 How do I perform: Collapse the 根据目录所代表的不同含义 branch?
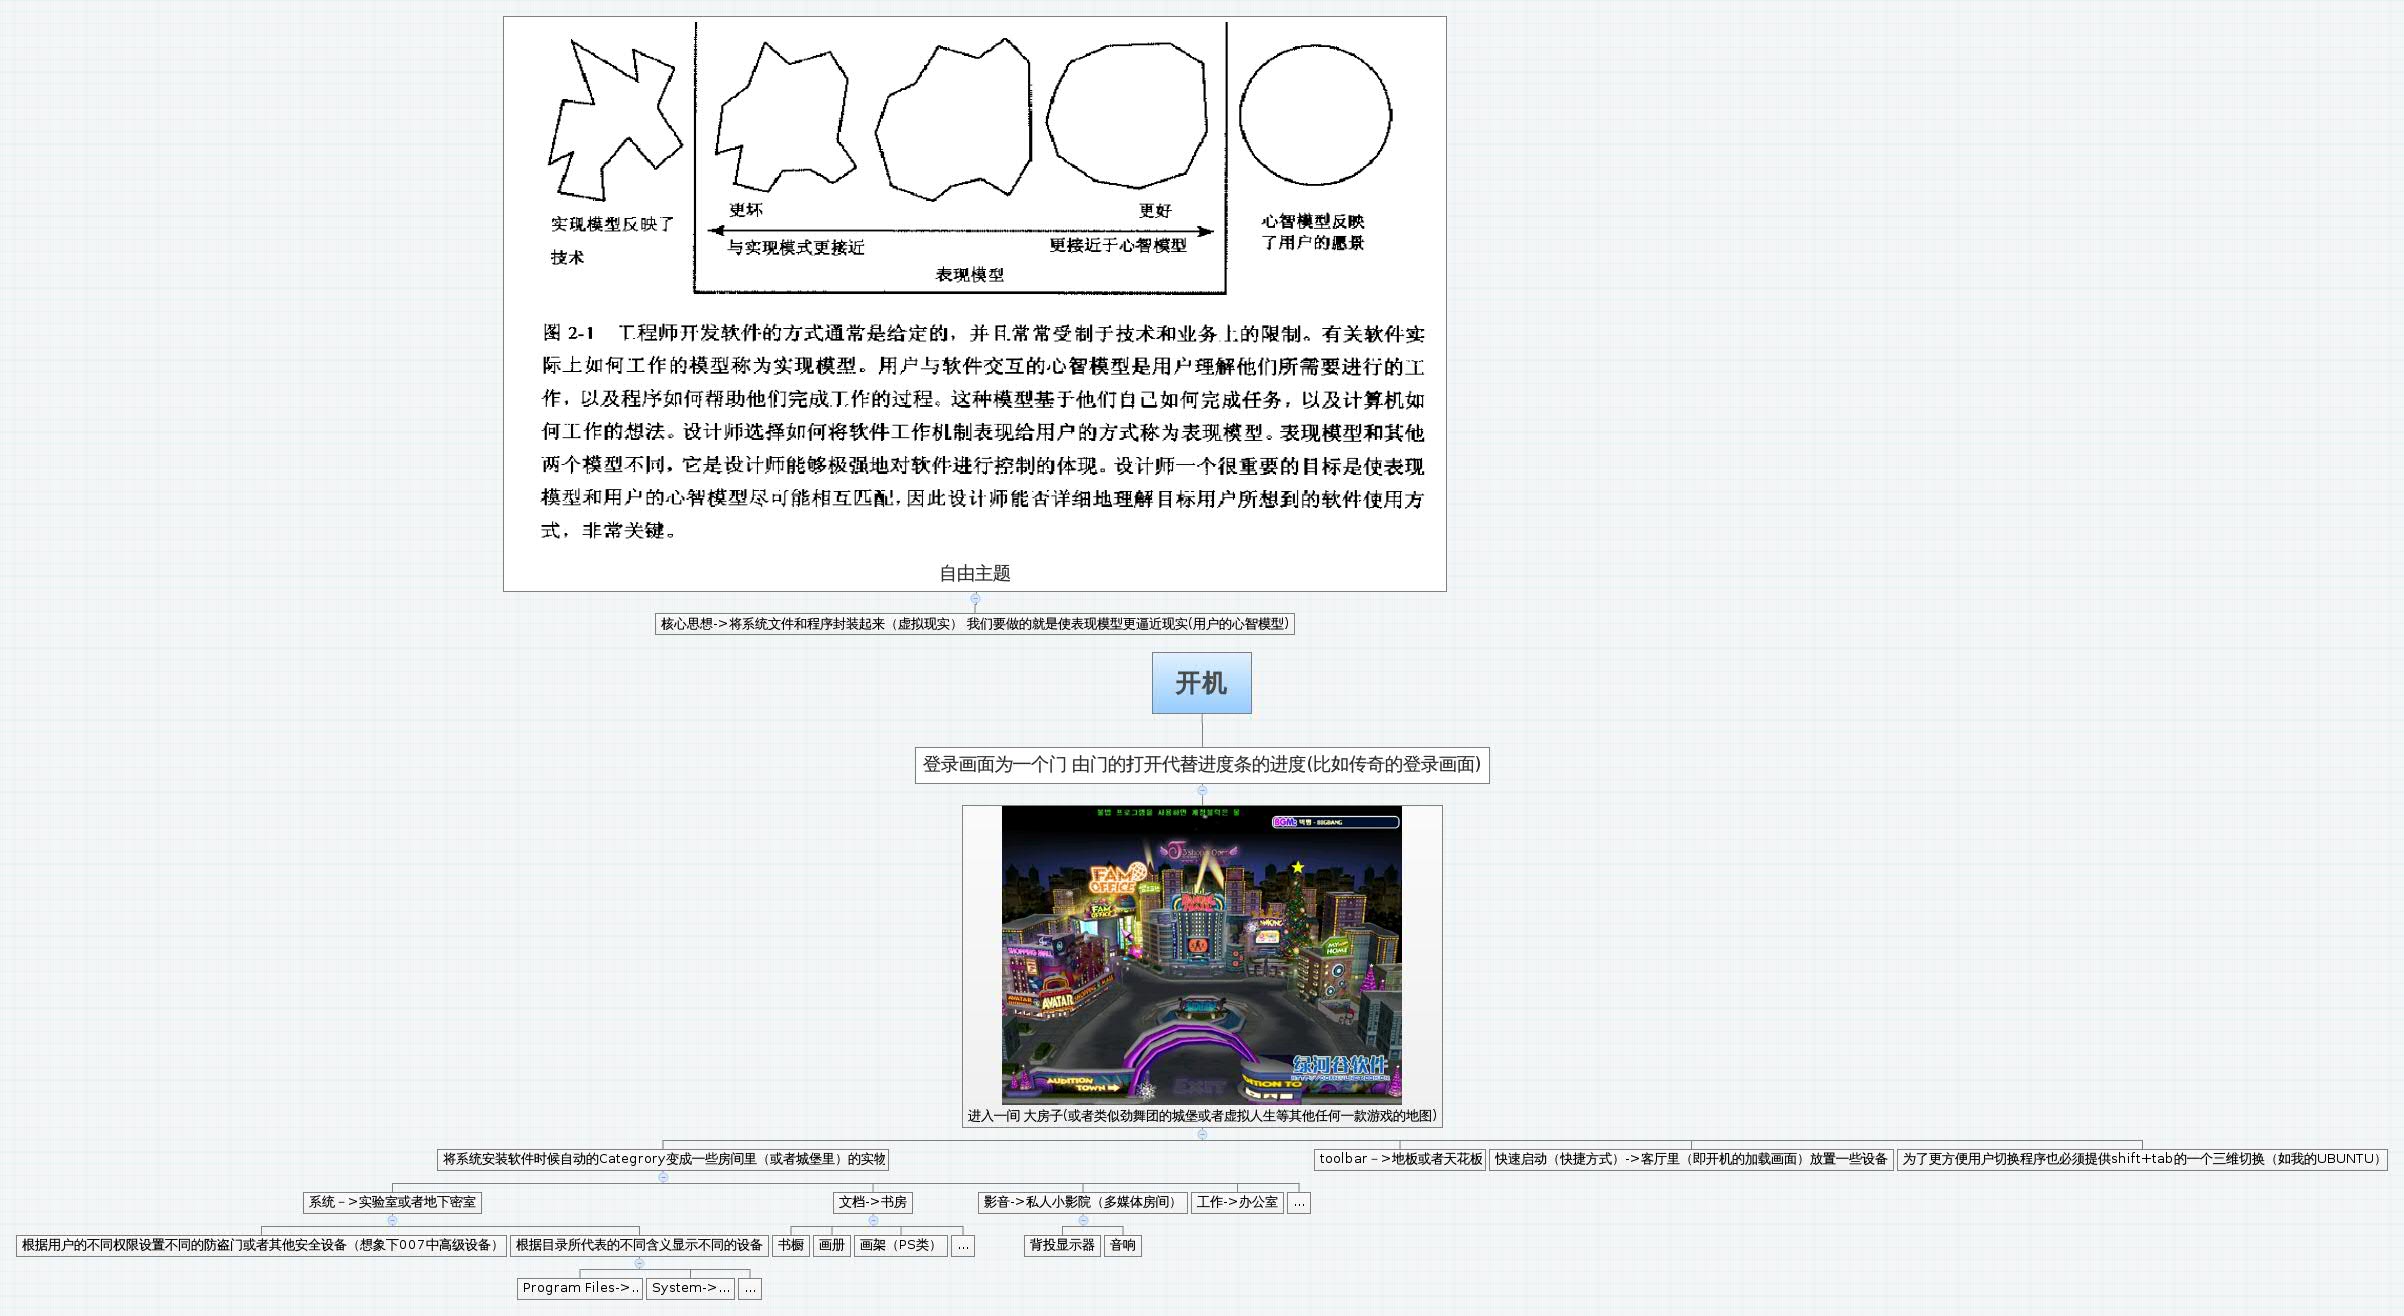pyautogui.click(x=639, y=1263)
